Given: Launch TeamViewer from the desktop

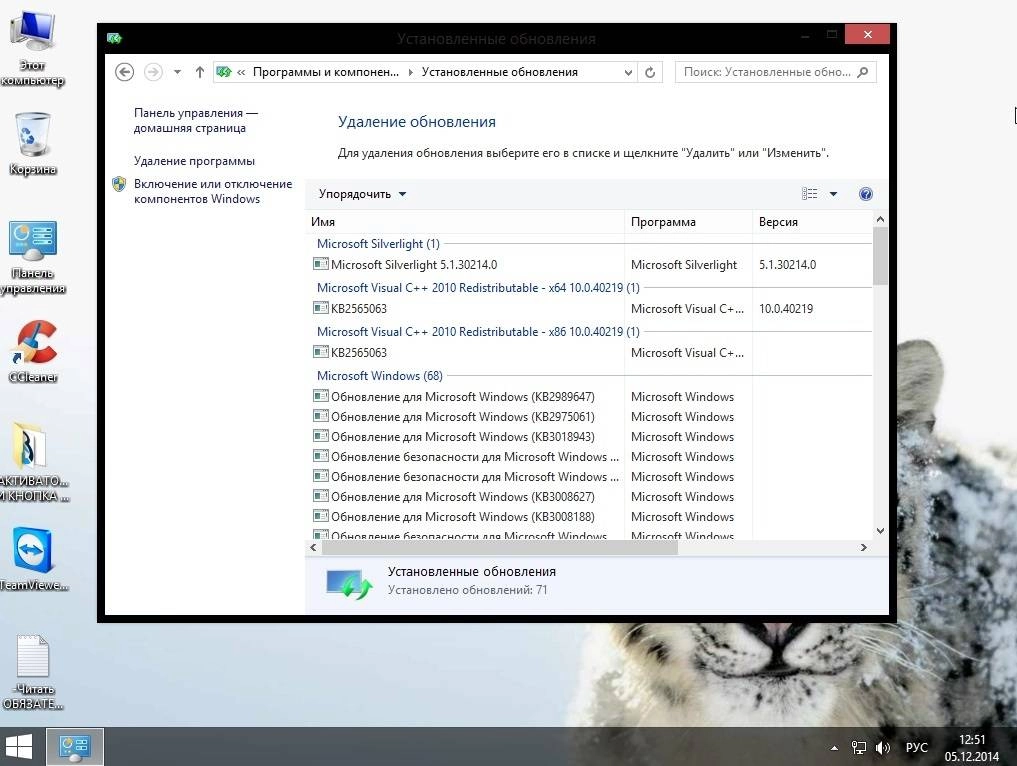Looking at the screenshot, I should tap(33, 559).
